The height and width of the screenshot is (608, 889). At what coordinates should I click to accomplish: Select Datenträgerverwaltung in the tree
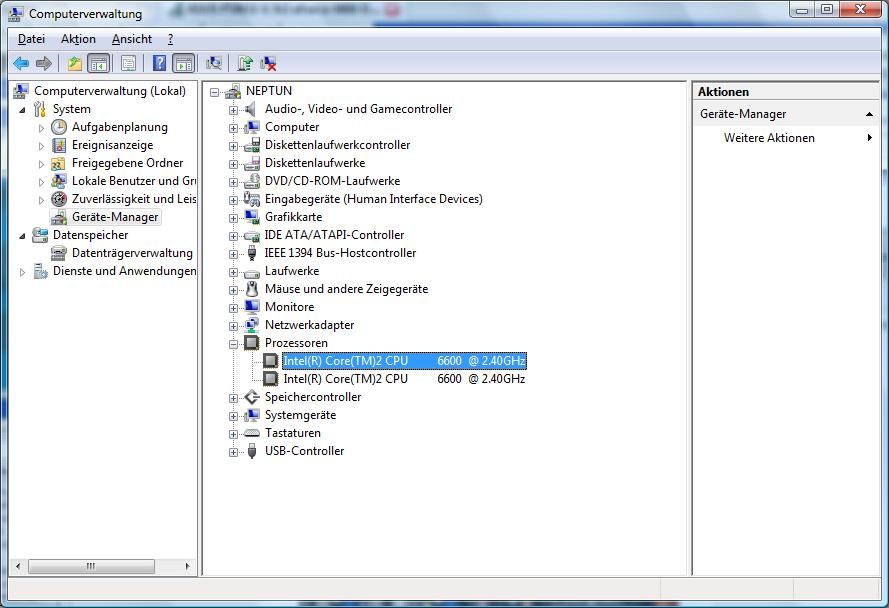click(132, 253)
